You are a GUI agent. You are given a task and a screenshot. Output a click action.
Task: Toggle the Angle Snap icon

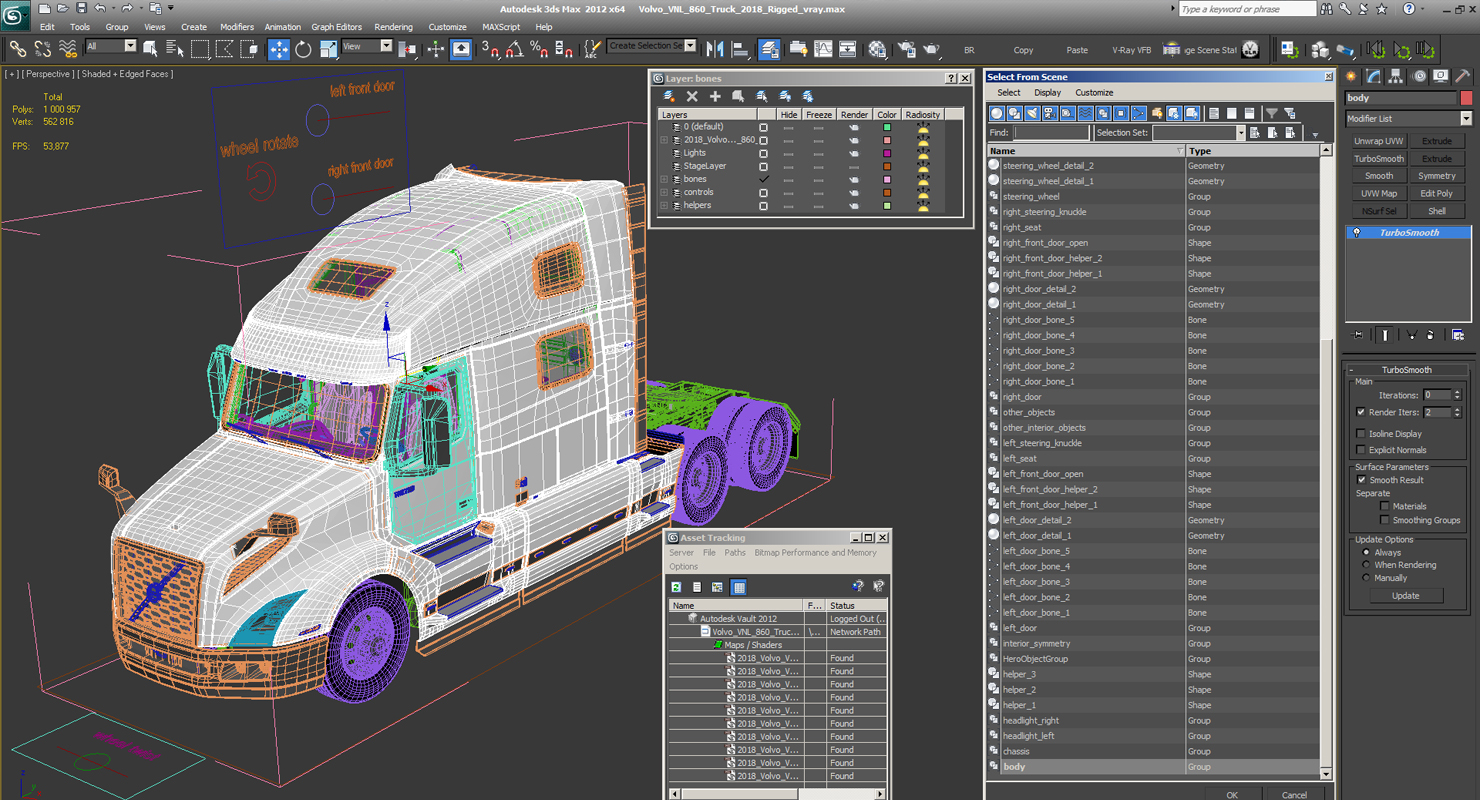tap(514, 49)
